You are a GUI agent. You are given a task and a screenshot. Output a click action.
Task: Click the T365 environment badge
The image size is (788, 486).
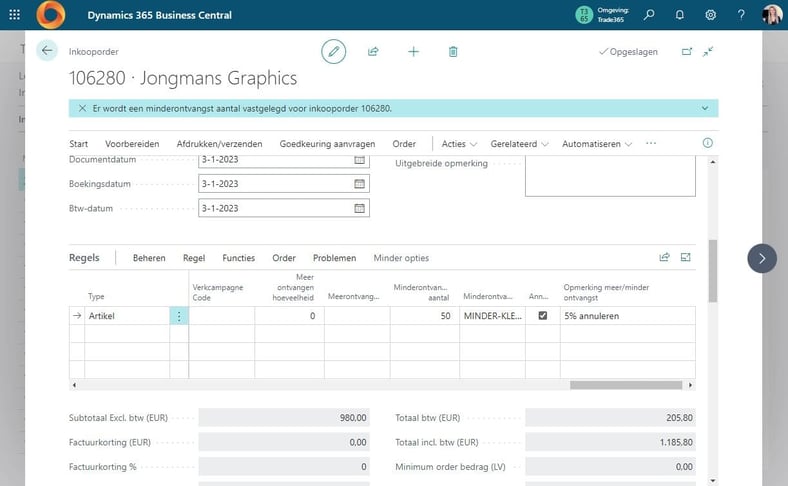(584, 15)
